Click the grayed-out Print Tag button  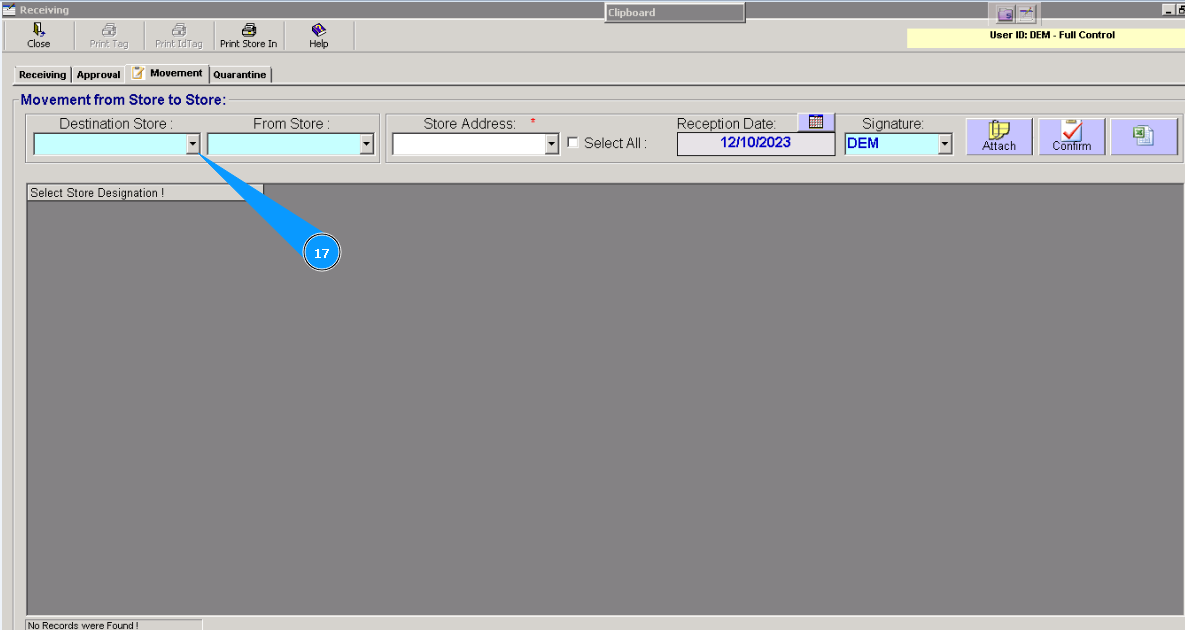tap(109, 36)
